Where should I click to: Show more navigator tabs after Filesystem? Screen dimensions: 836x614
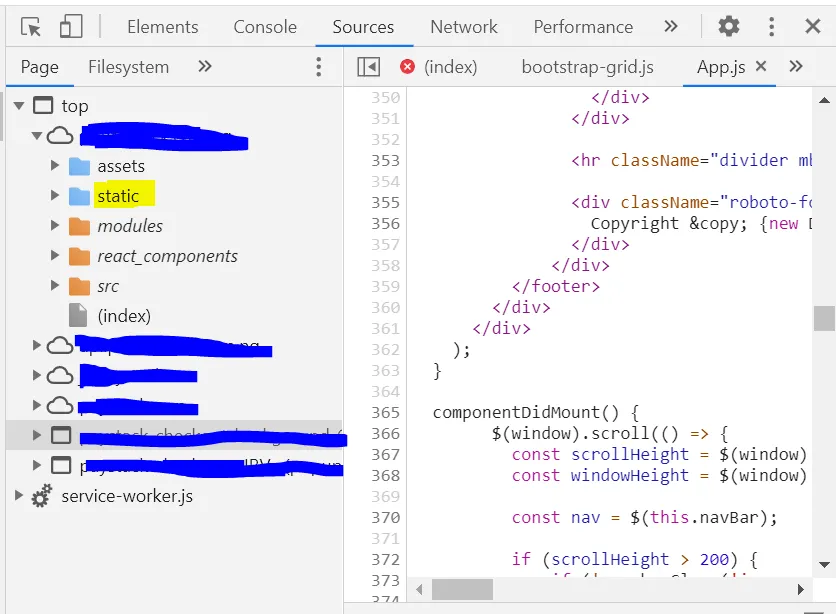click(205, 67)
